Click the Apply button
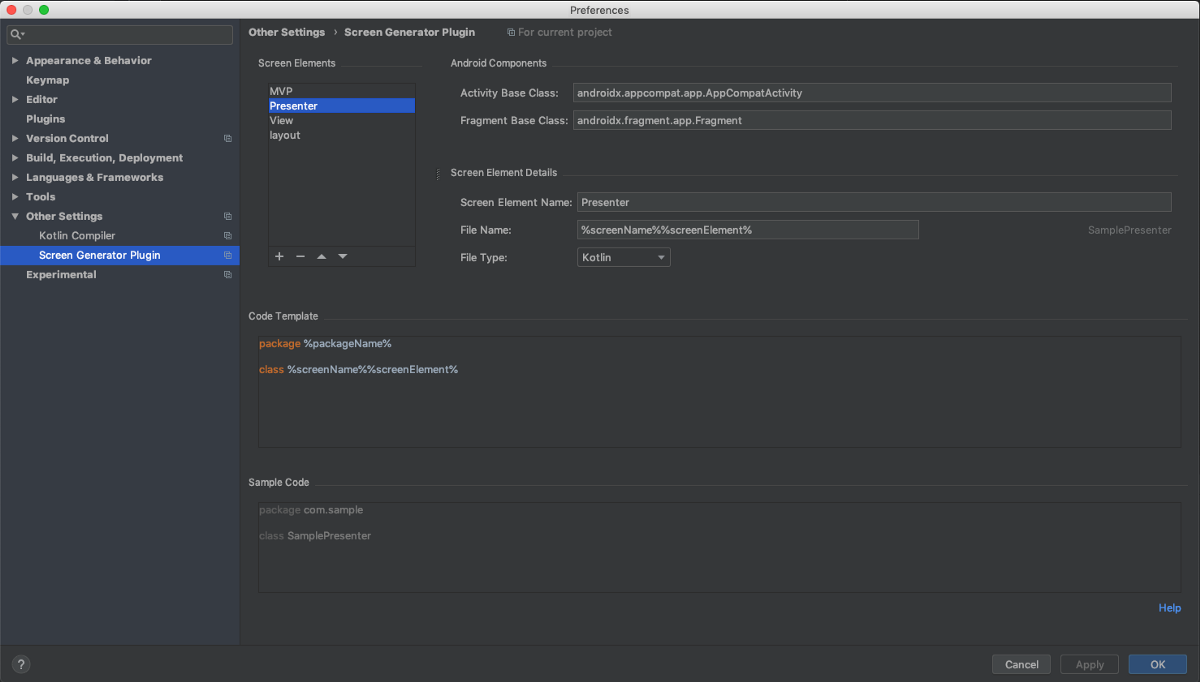Image resolution: width=1200 pixels, height=682 pixels. coord(1089,664)
